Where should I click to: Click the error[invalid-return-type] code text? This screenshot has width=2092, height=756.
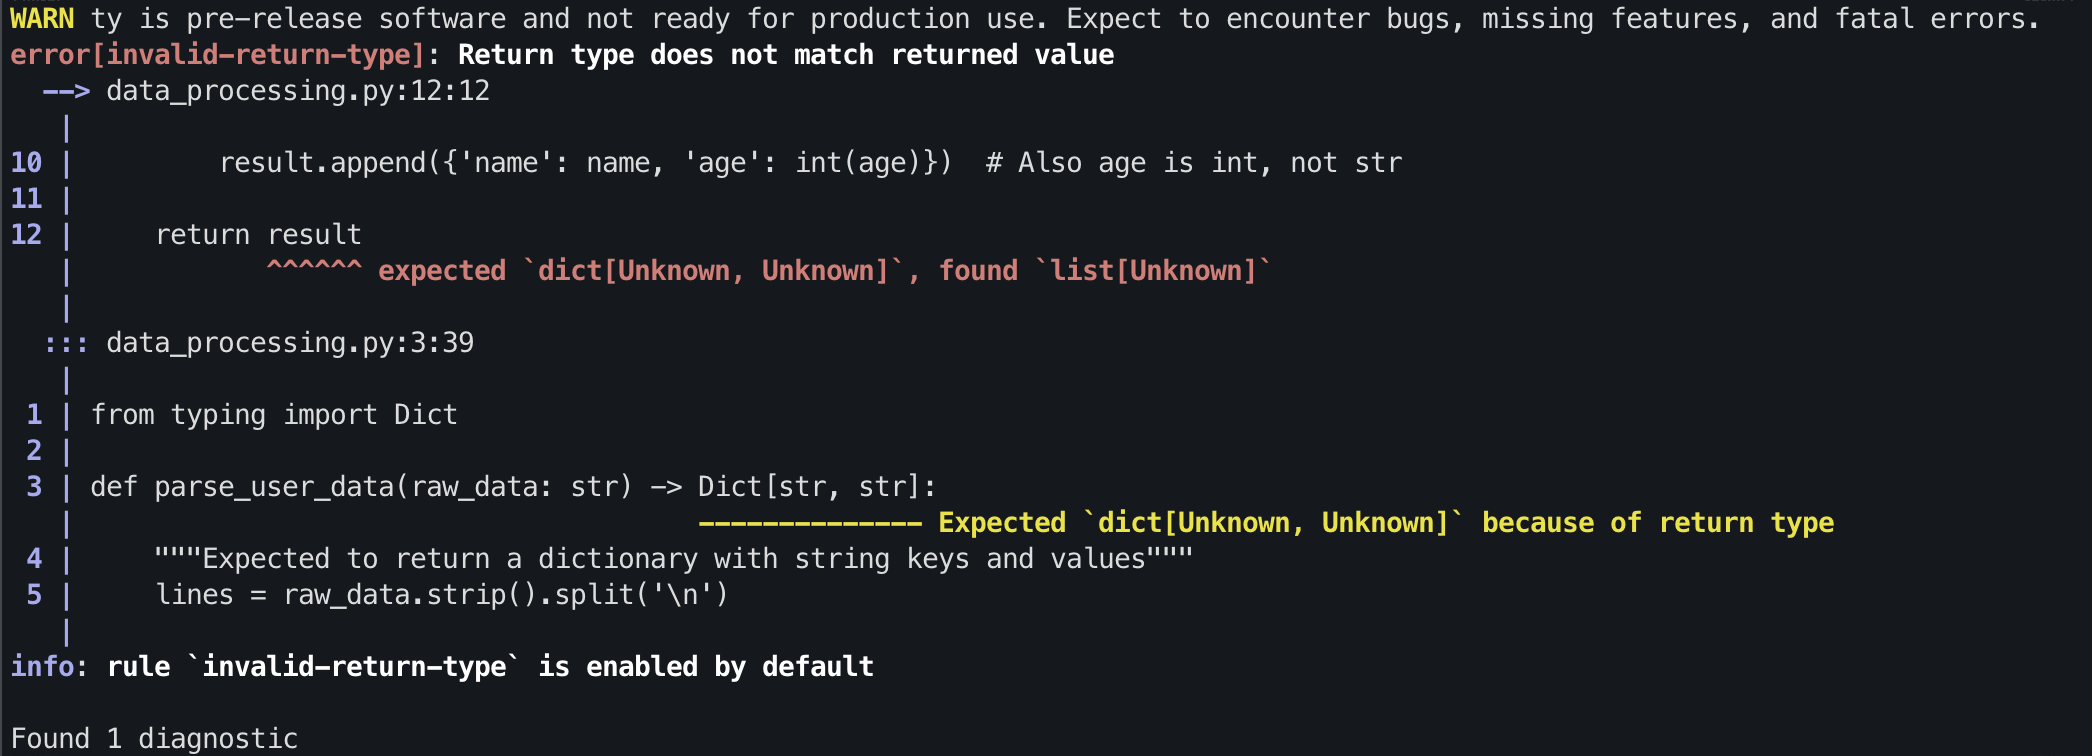click(x=218, y=55)
